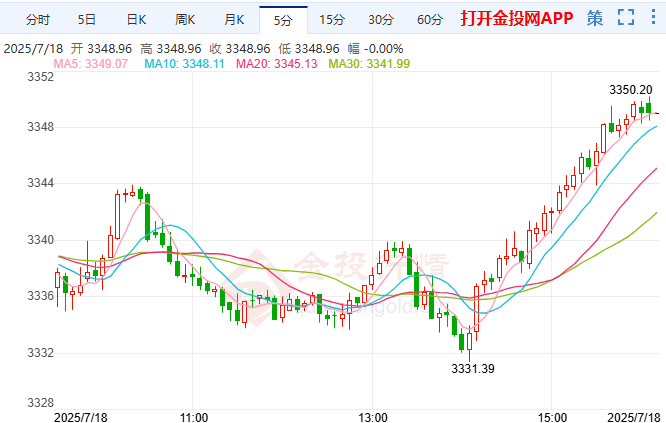Click the 低 3348.96 low price
Image resolution: width=666 pixels, height=423 pixels.
point(309,49)
